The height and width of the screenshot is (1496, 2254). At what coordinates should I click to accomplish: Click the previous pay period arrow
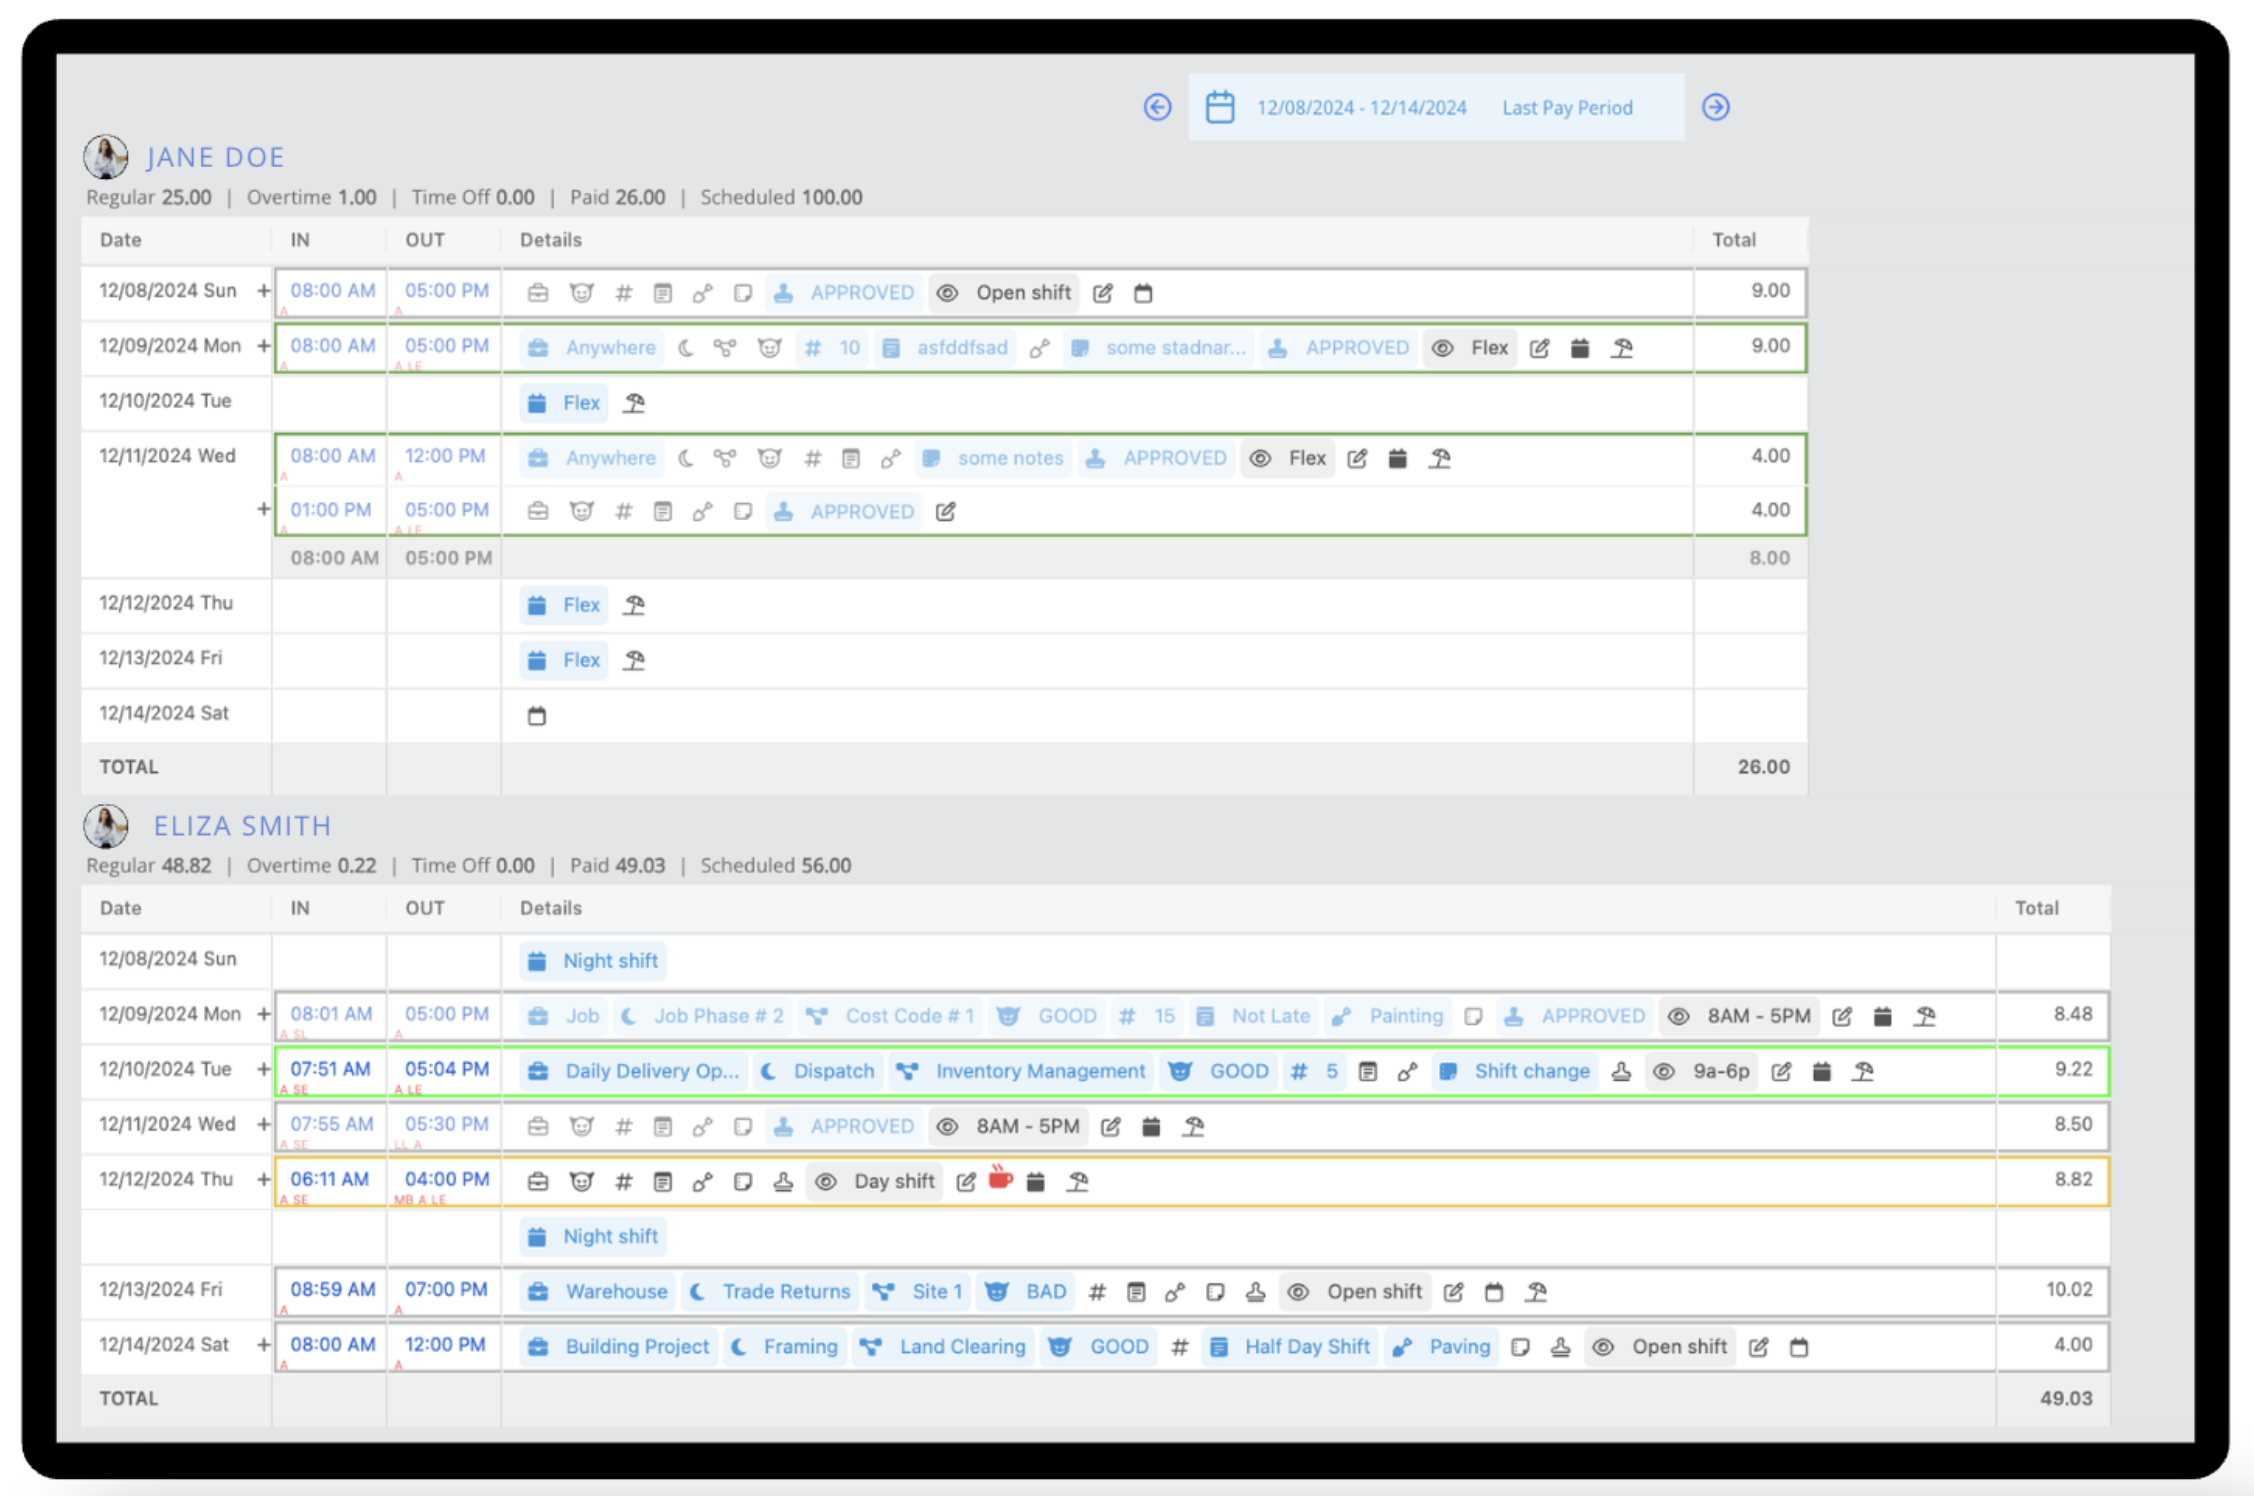click(1157, 107)
